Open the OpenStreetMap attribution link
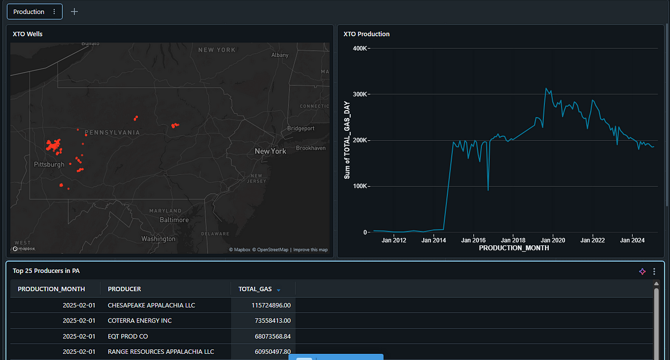The width and height of the screenshot is (670, 360). (270, 250)
